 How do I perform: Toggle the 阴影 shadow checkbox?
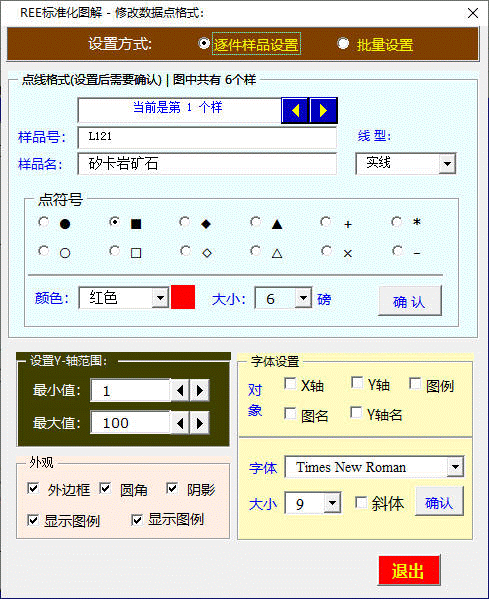point(172,488)
